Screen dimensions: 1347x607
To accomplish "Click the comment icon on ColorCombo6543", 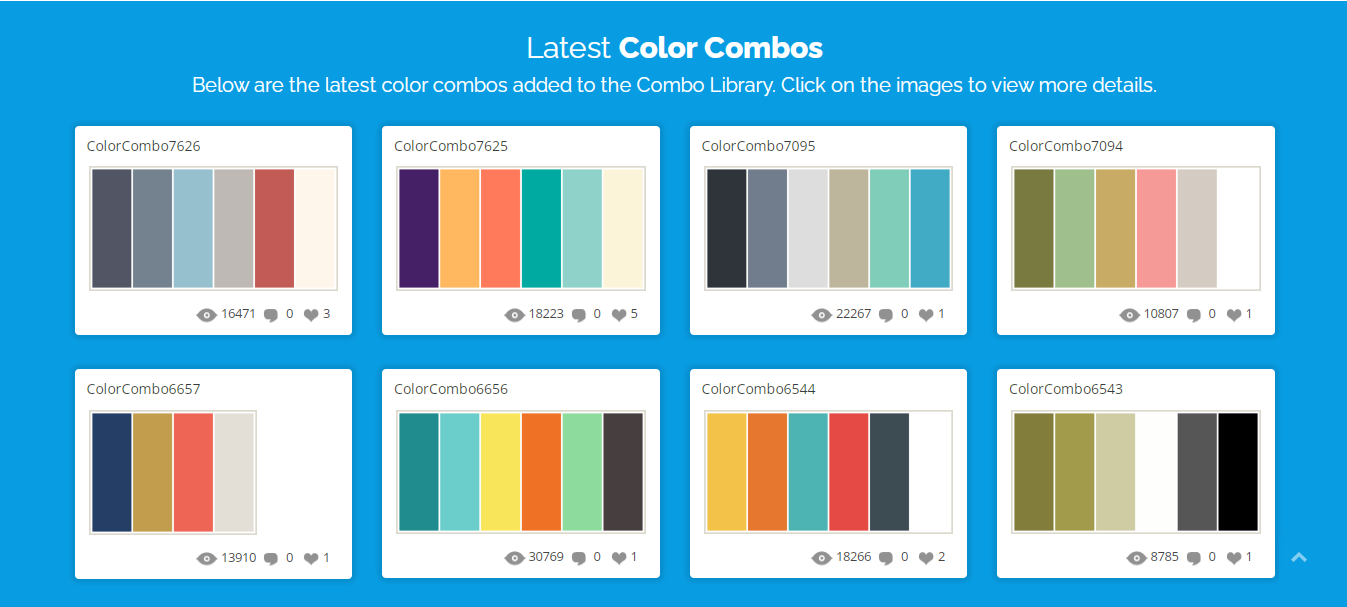I will pyautogui.click(x=1193, y=559).
